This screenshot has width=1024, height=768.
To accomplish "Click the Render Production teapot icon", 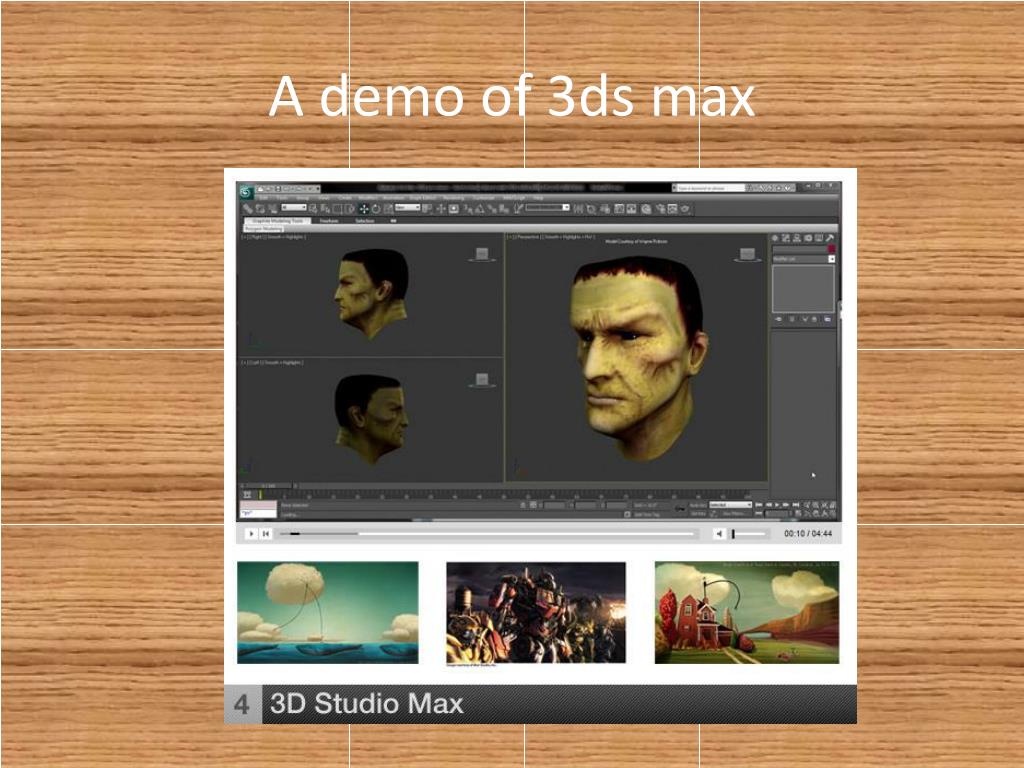I will tap(685, 209).
